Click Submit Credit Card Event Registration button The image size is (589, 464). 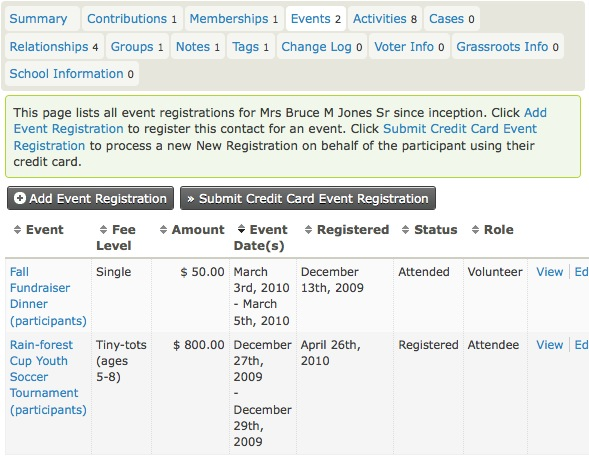coord(308,198)
